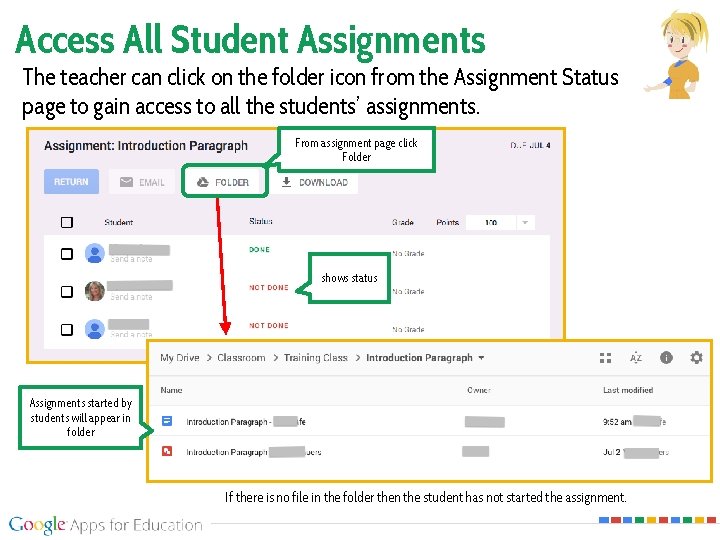Image resolution: width=720 pixels, height=540 pixels.
Task: Open the first Introduction Paragraph file
Action: coord(246,422)
